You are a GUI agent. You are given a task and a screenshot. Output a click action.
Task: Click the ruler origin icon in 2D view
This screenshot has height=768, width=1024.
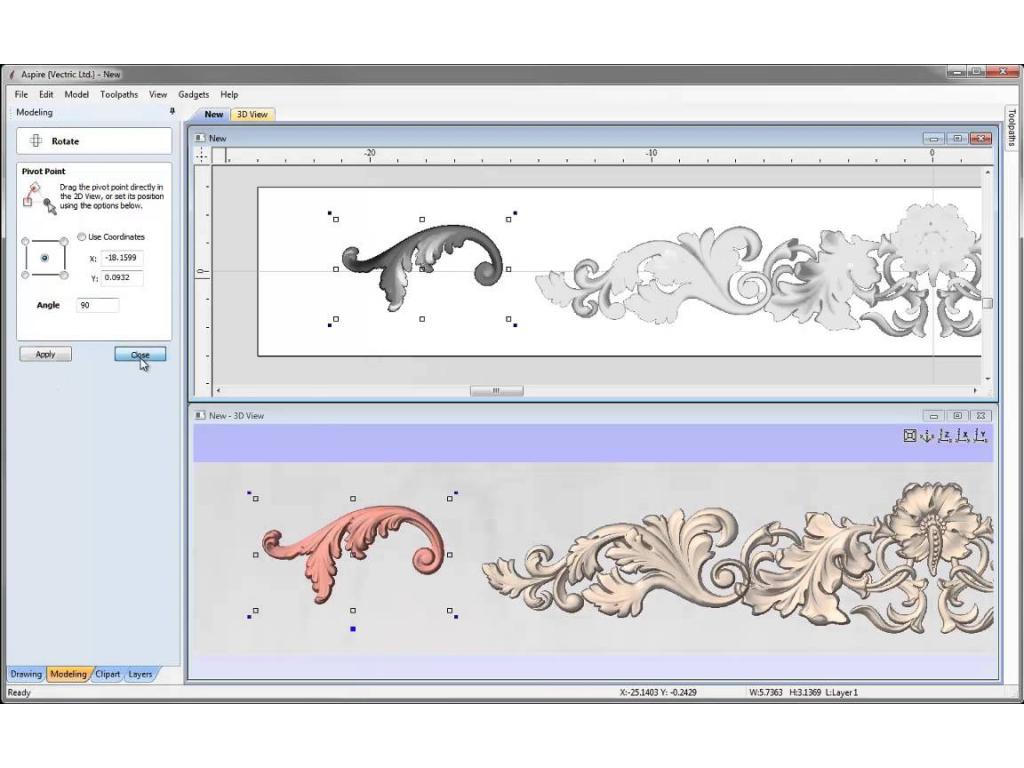point(202,155)
